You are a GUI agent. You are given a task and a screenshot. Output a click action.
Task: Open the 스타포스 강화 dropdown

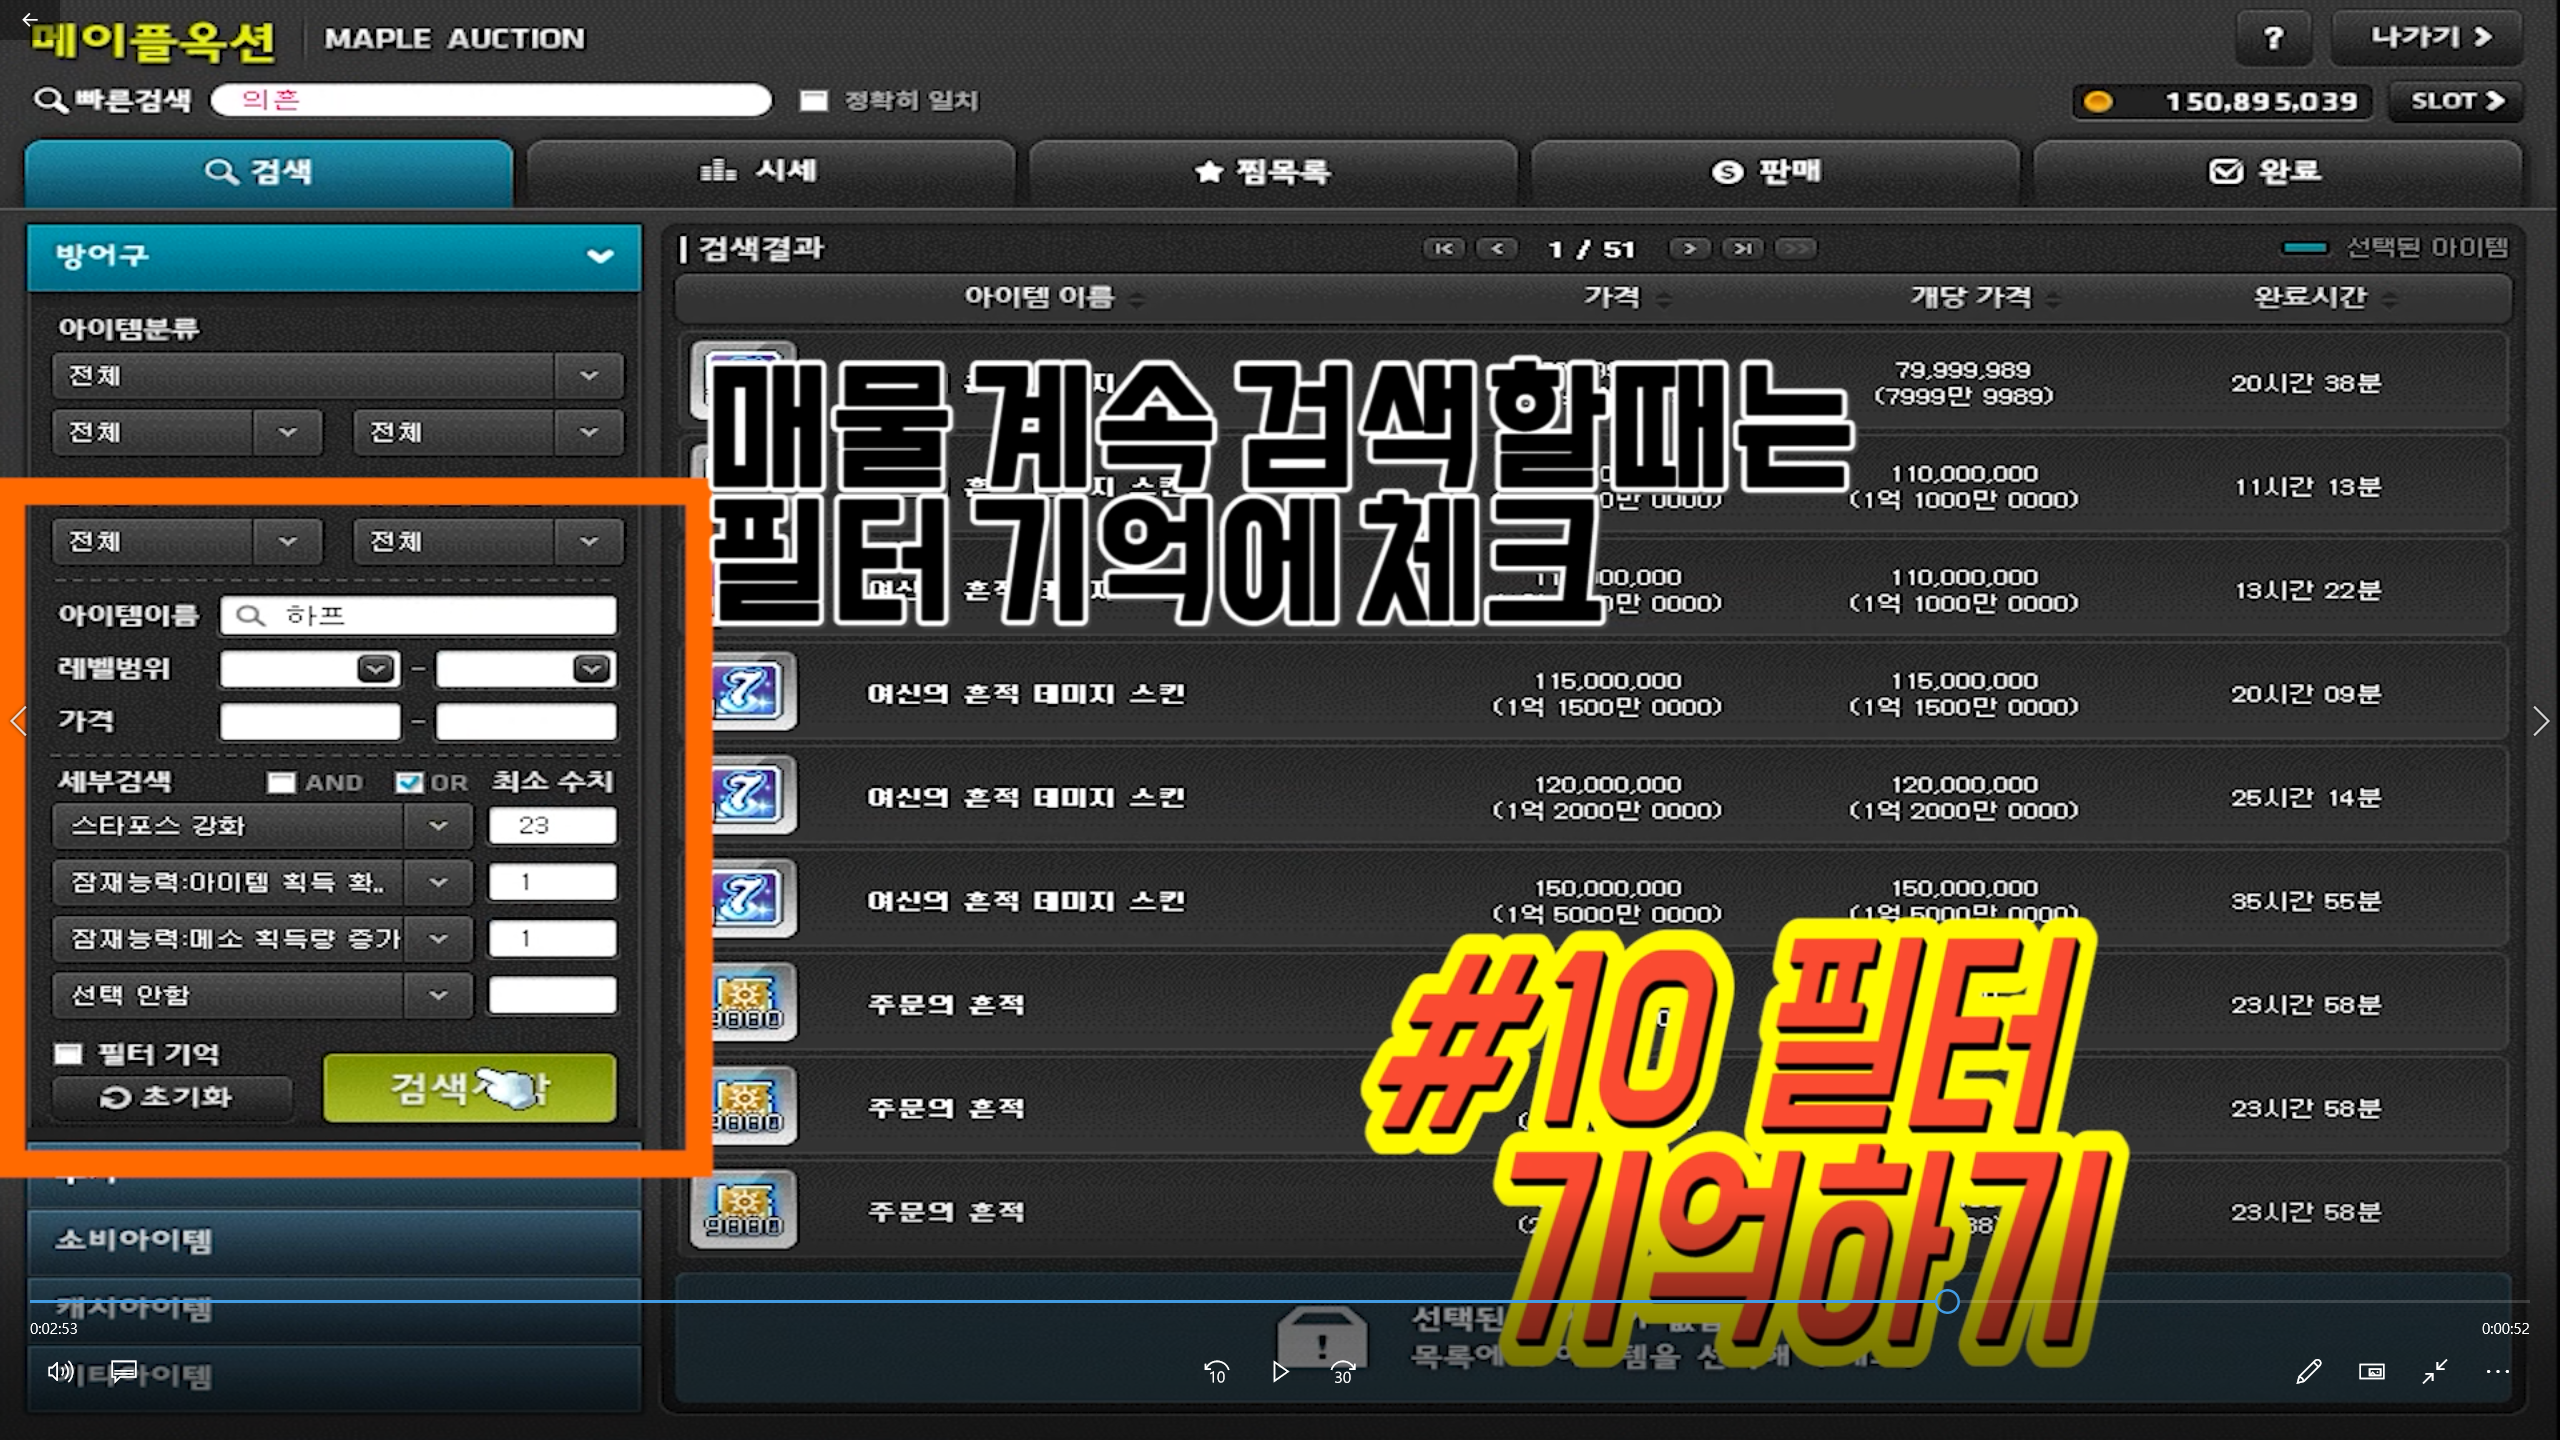[x=437, y=825]
